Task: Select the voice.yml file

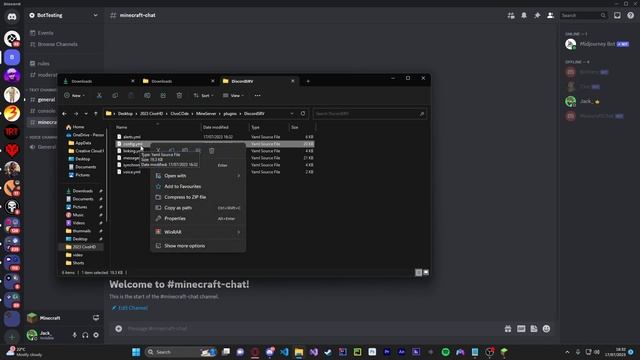Action: (131, 172)
